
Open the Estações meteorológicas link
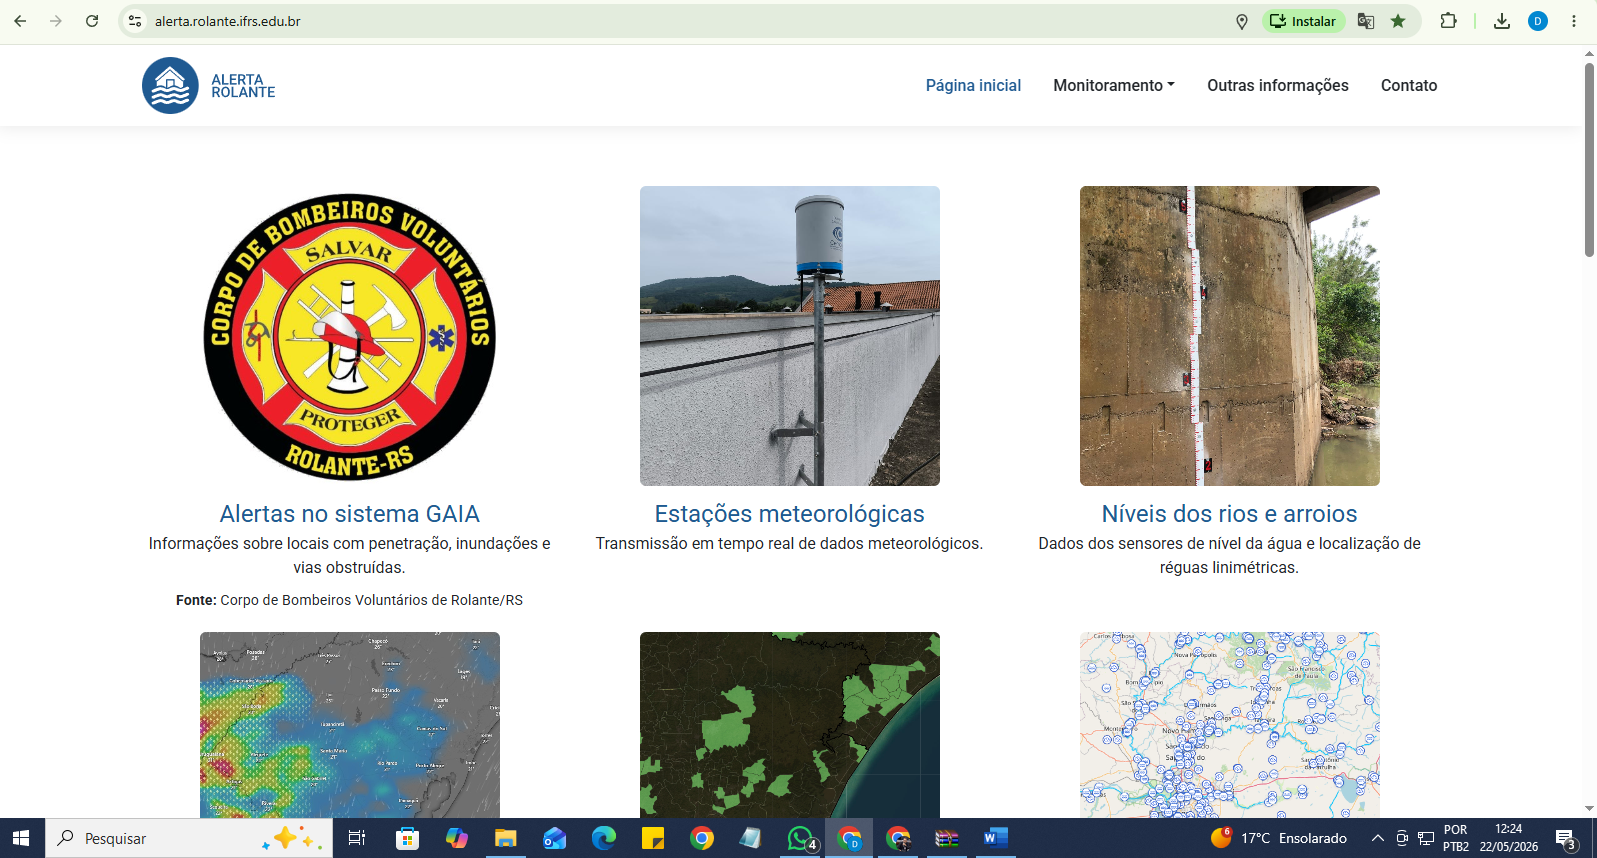click(x=789, y=514)
